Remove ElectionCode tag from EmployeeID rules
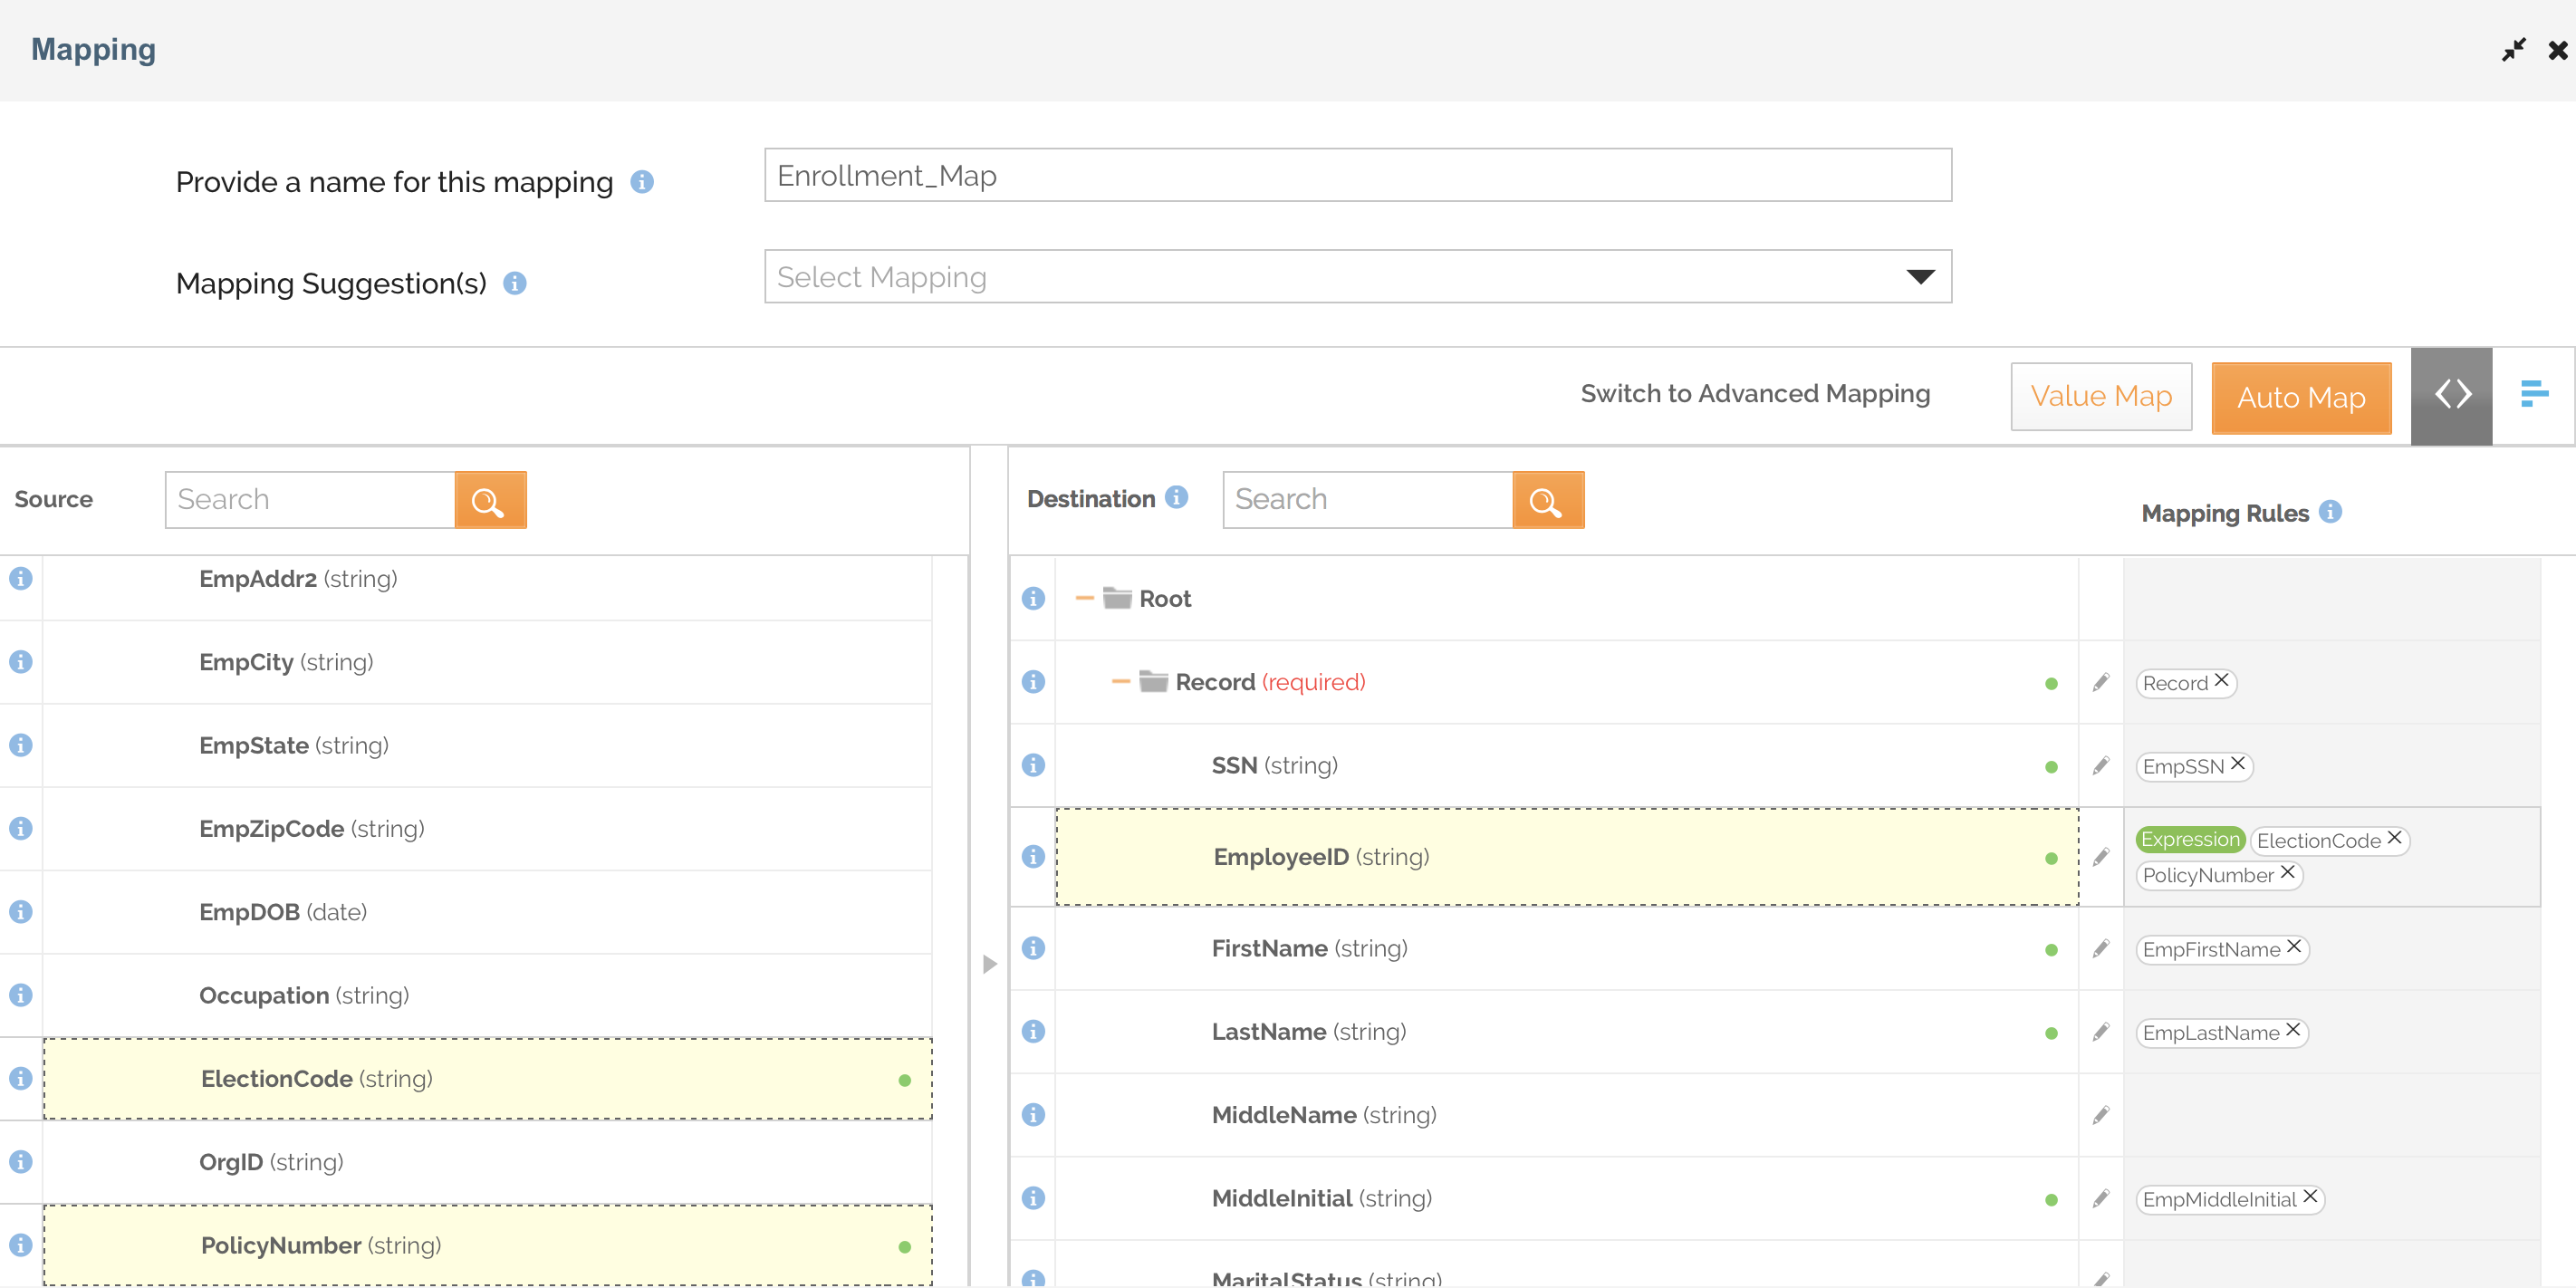 pos(2395,838)
